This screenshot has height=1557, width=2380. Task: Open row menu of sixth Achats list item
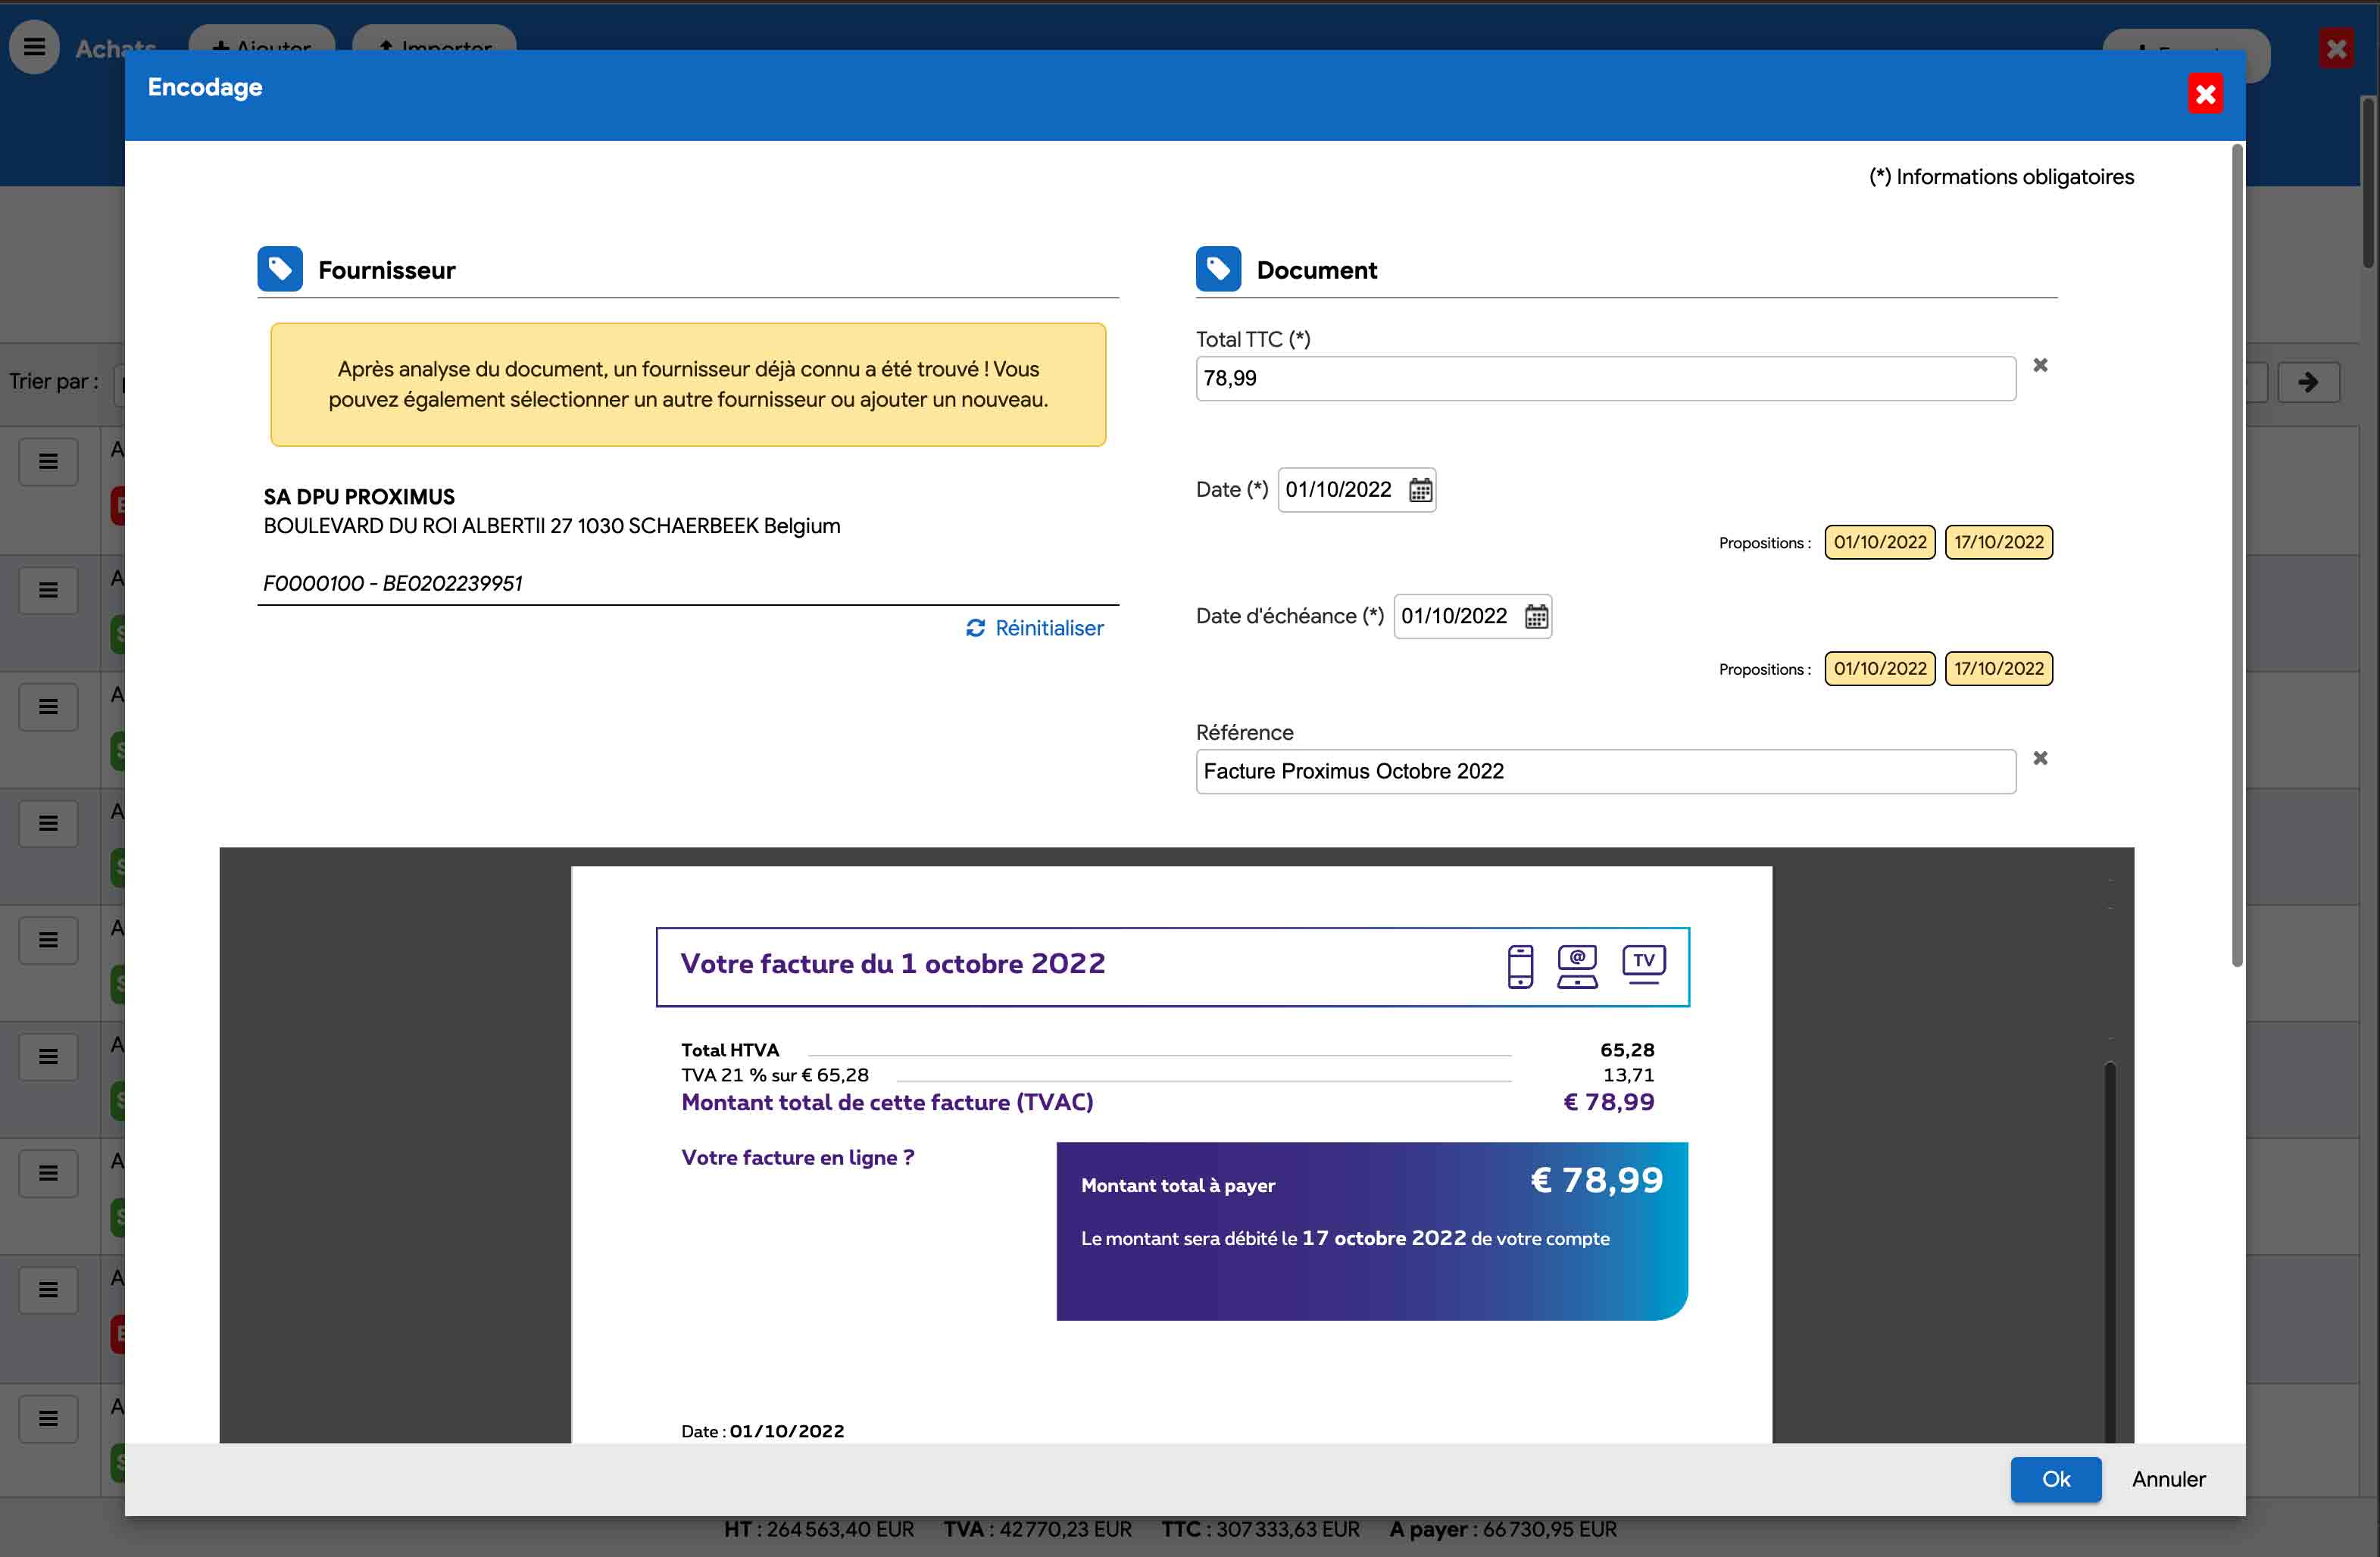tap(48, 1057)
